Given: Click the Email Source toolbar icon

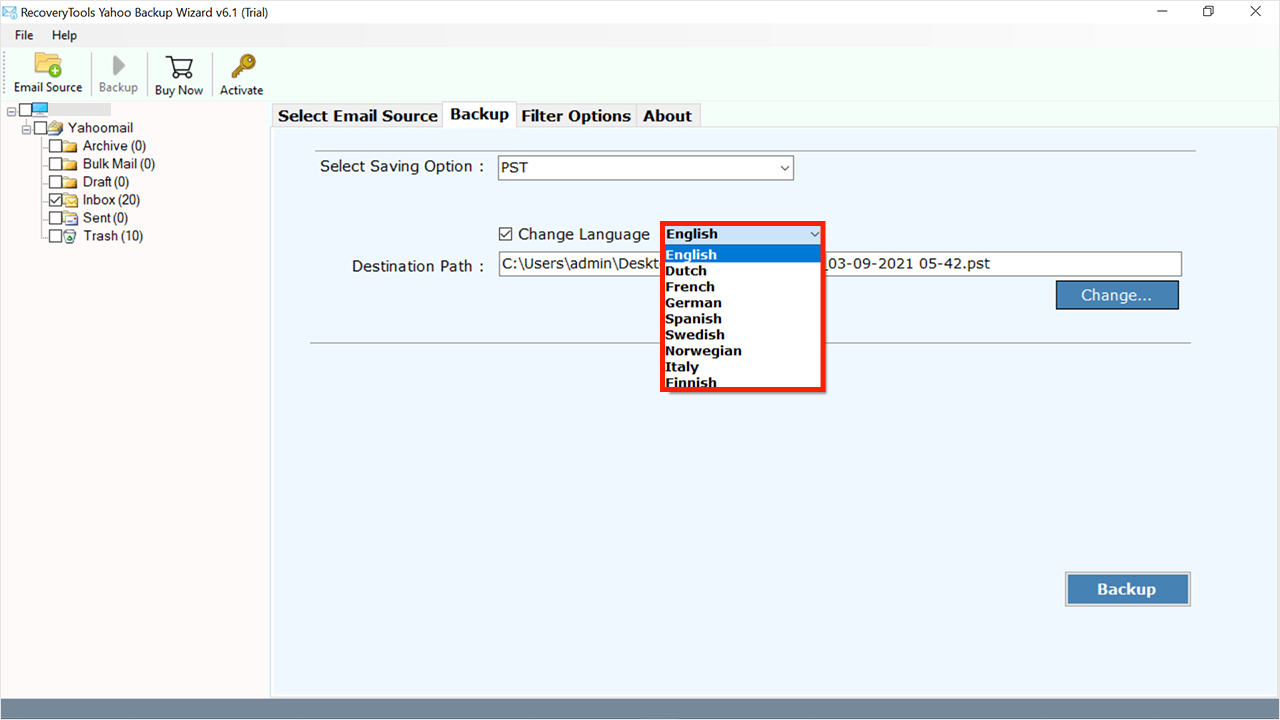Looking at the screenshot, I should pyautogui.click(x=48, y=65).
